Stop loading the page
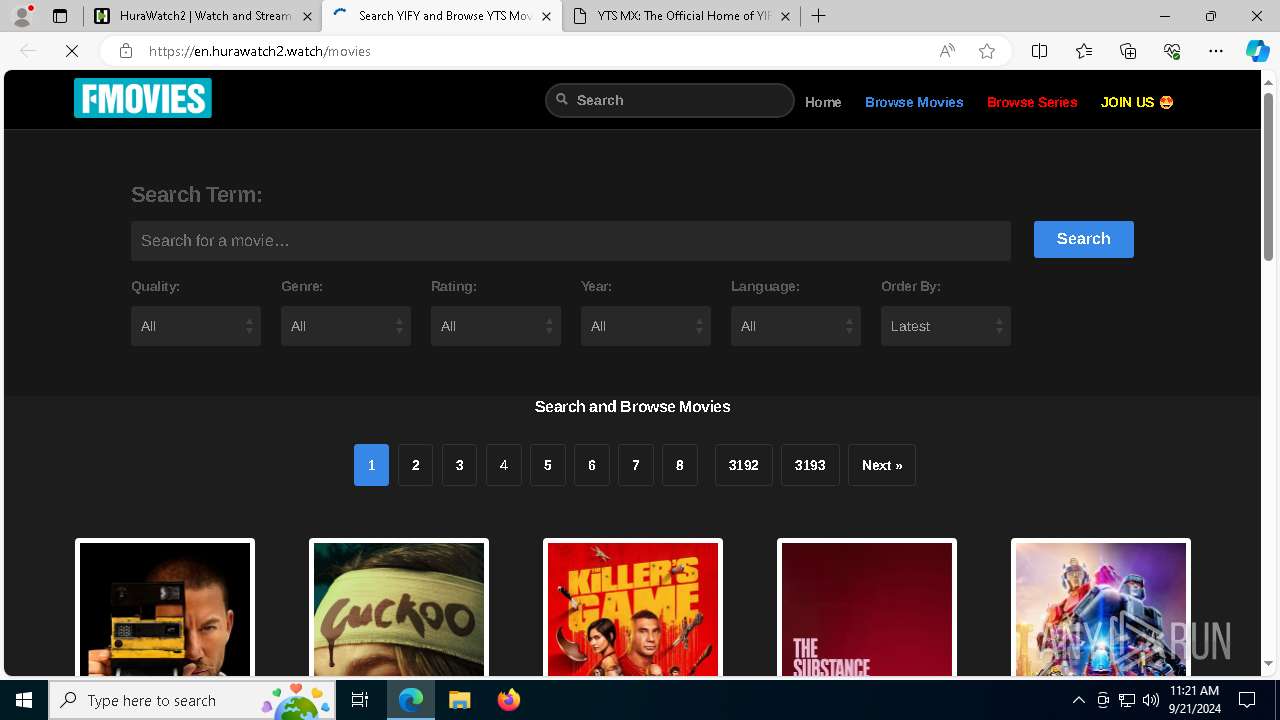 pos(72,51)
